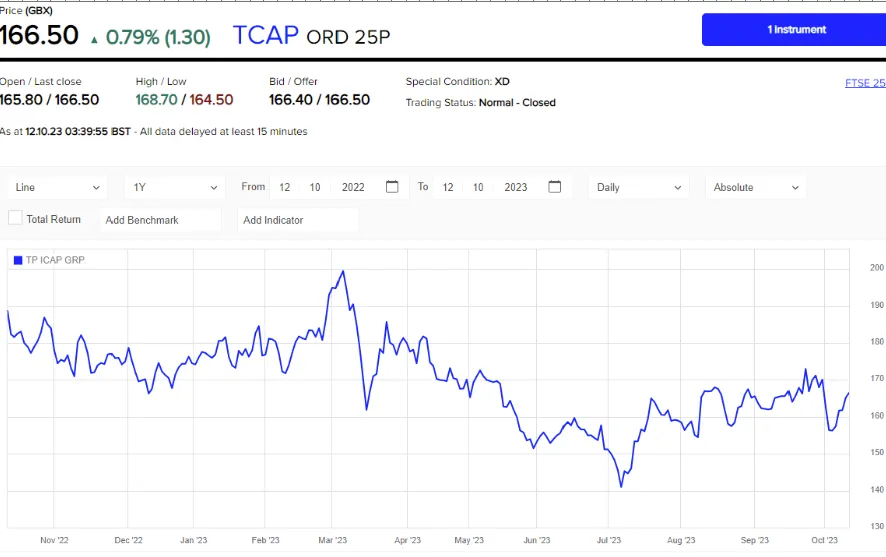The width and height of the screenshot is (886, 557).
Task: Click the To day field showing 12
Action: pyautogui.click(x=448, y=187)
